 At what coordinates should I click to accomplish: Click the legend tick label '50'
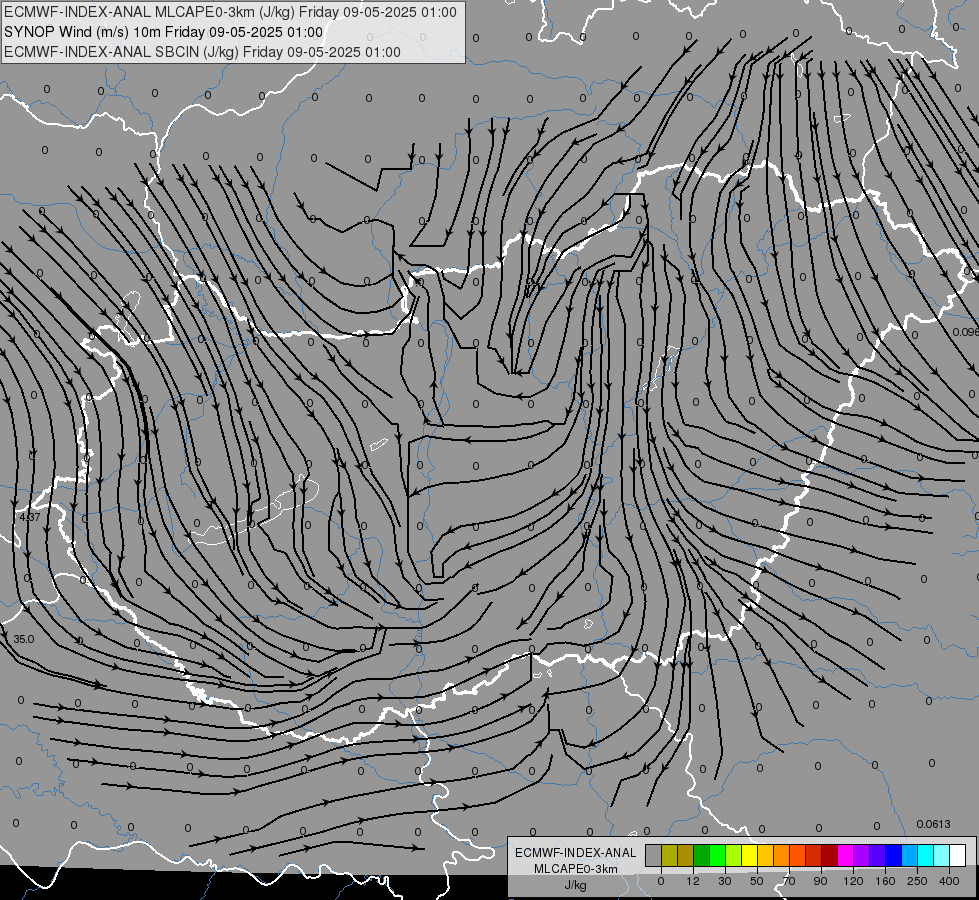click(757, 881)
